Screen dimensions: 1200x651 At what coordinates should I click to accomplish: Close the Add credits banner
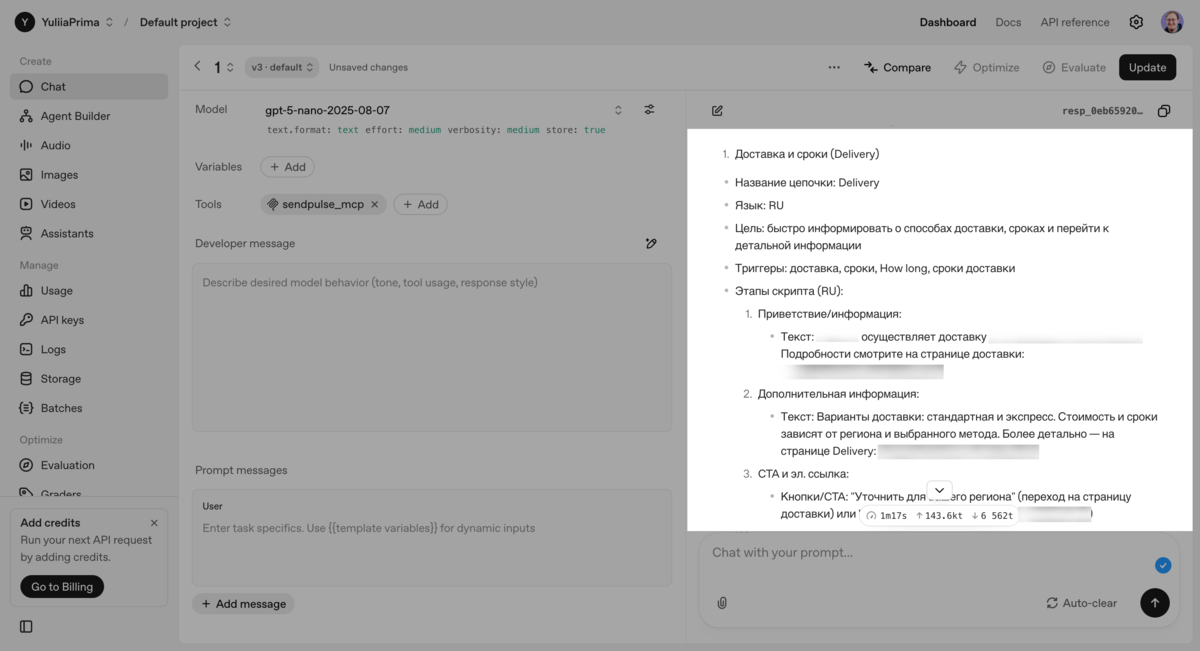click(154, 523)
